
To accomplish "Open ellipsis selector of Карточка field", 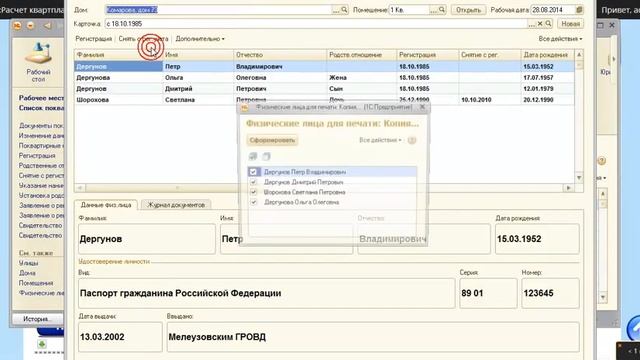I will 531,24.
